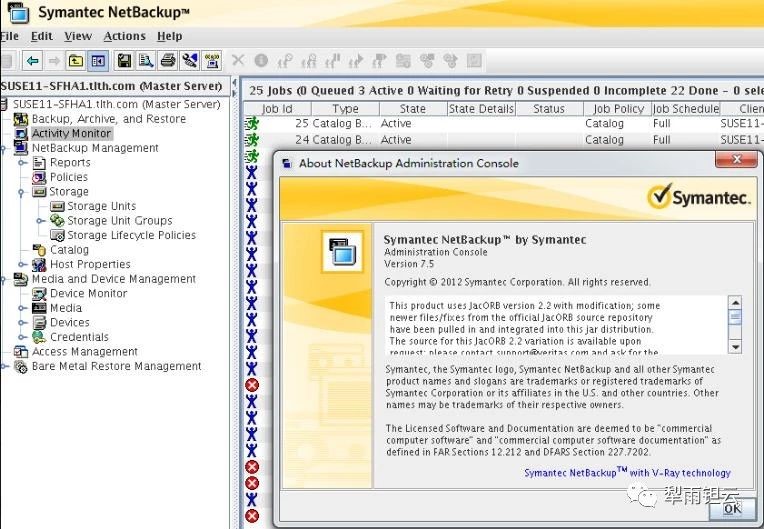Select Activity Monitor in the tree
This screenshot has width=764, height=529.
(72, 133)
